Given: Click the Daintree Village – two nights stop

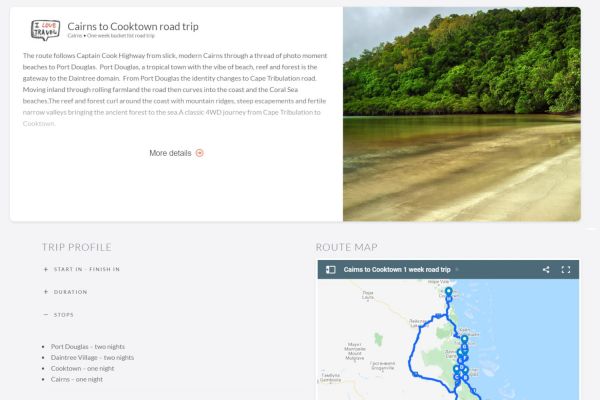Looking at the screenshot, I should (x=92, y=357).
